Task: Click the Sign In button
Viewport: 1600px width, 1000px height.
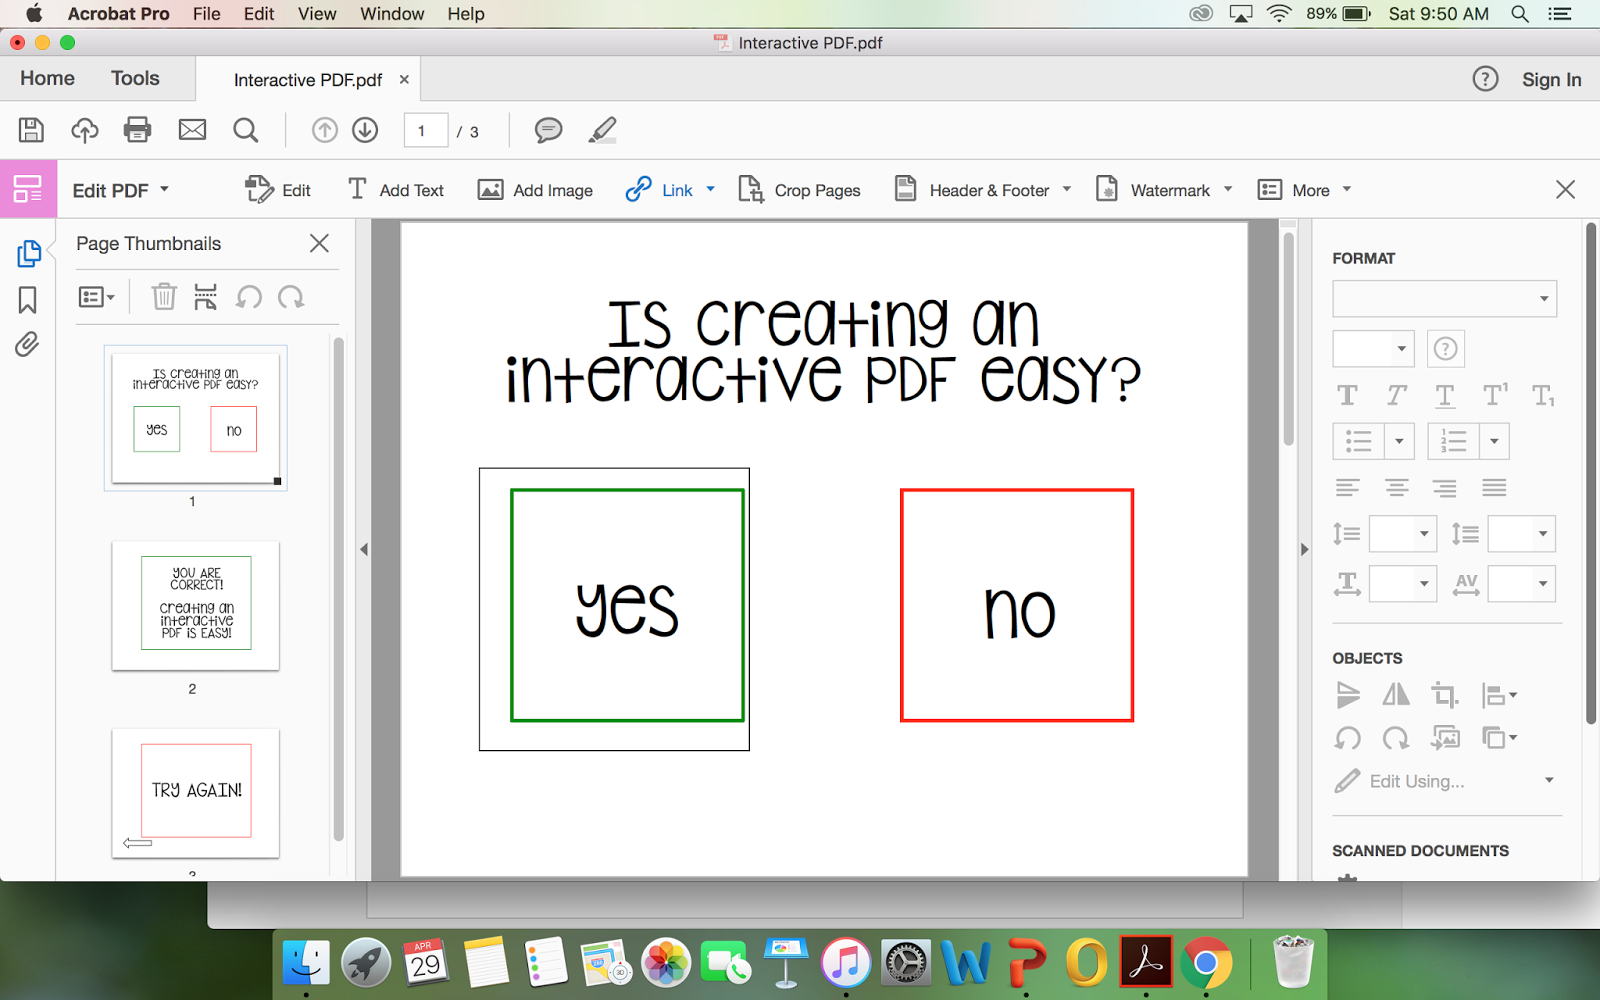Action: click(1551, 79)
